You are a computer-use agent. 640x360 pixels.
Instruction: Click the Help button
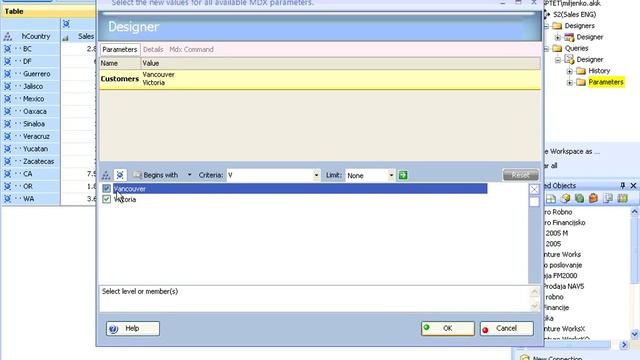[133, 329]
